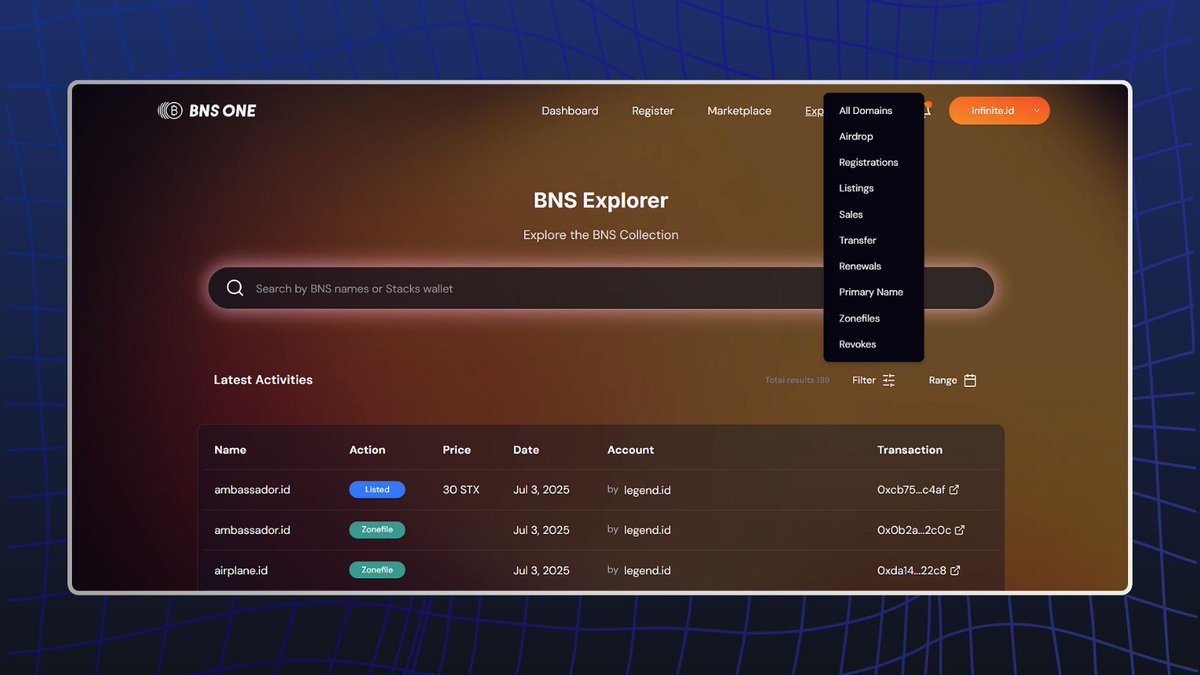
Task: Click the Transaction column header
Action: click(910, 450)
